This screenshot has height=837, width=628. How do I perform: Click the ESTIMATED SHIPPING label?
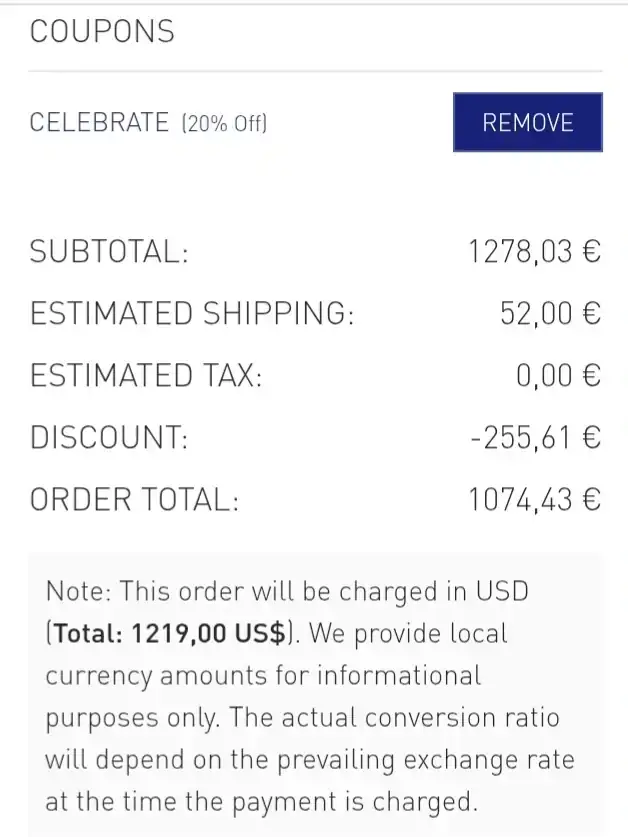coord(192,314)
